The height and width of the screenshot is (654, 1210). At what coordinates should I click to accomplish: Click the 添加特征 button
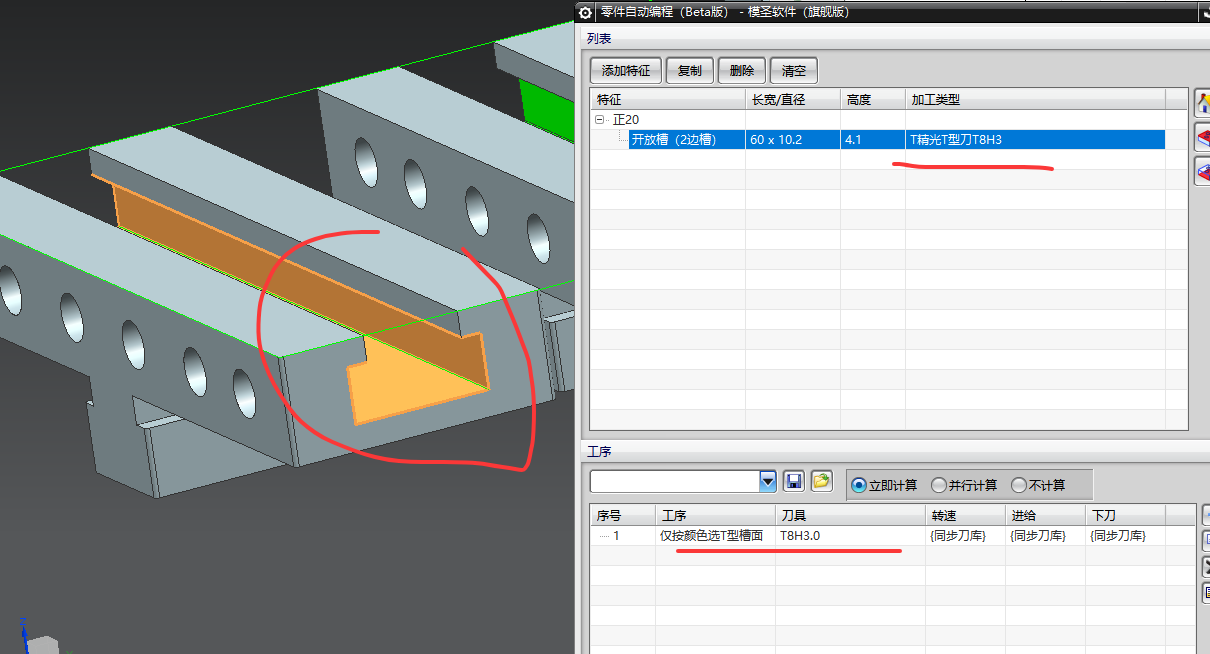pos(625,71)
